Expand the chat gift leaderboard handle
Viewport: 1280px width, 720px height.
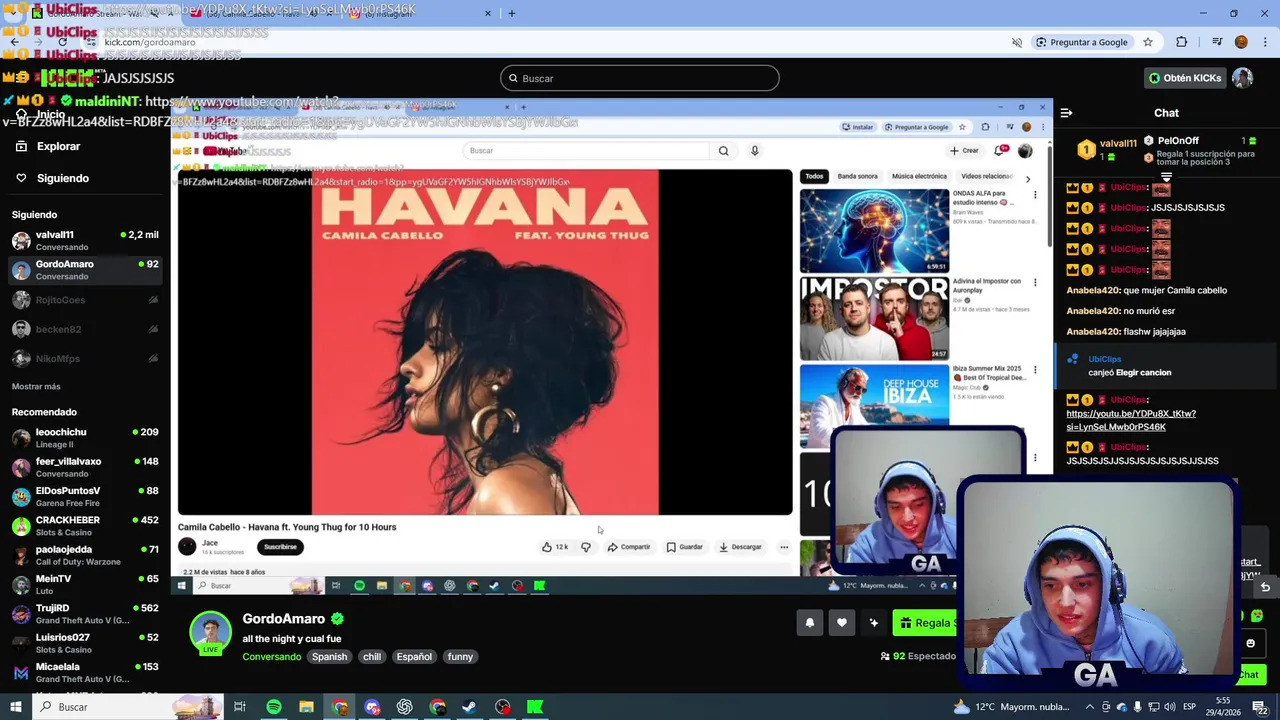click(x=1166, y=176)
